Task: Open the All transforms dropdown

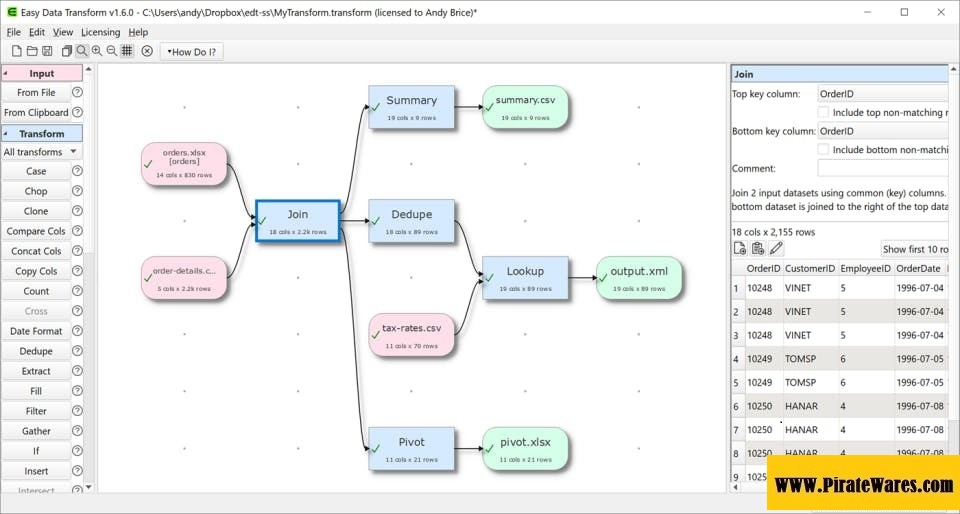Action: [x=41, y=152]
